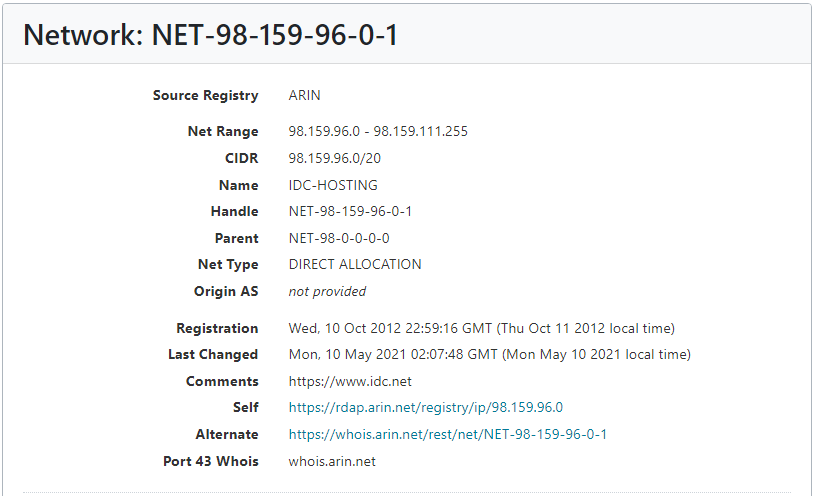Viewport: 814px width, 496px height.
Task: Click the CIDR value 98.159.96.0/20
Action: pyautogui.click(x=335, y=158)
